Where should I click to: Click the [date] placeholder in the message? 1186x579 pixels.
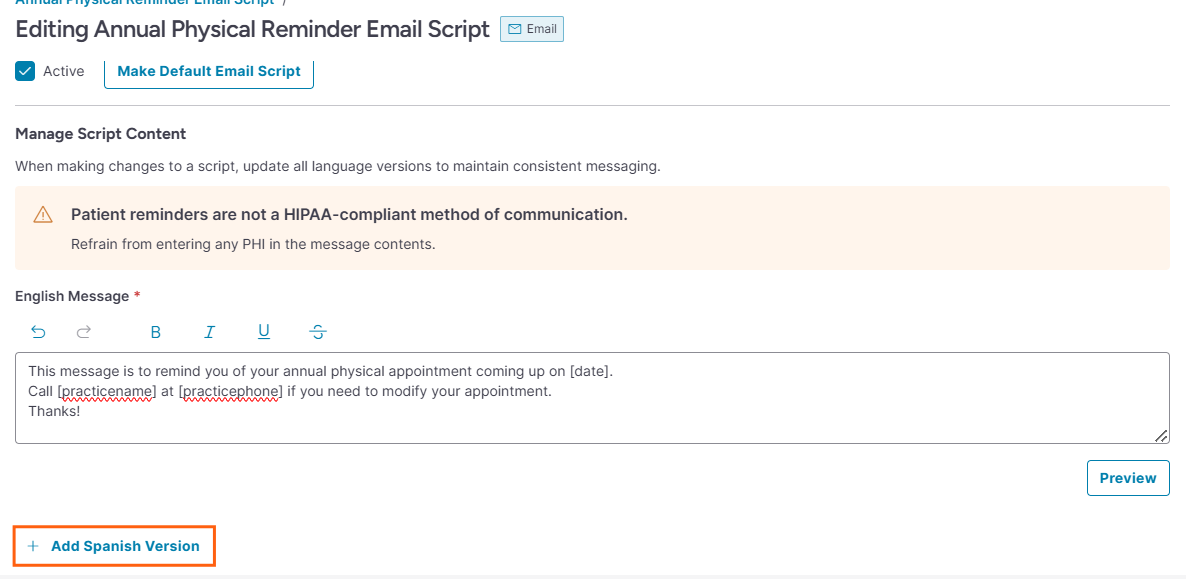[589, 371]
